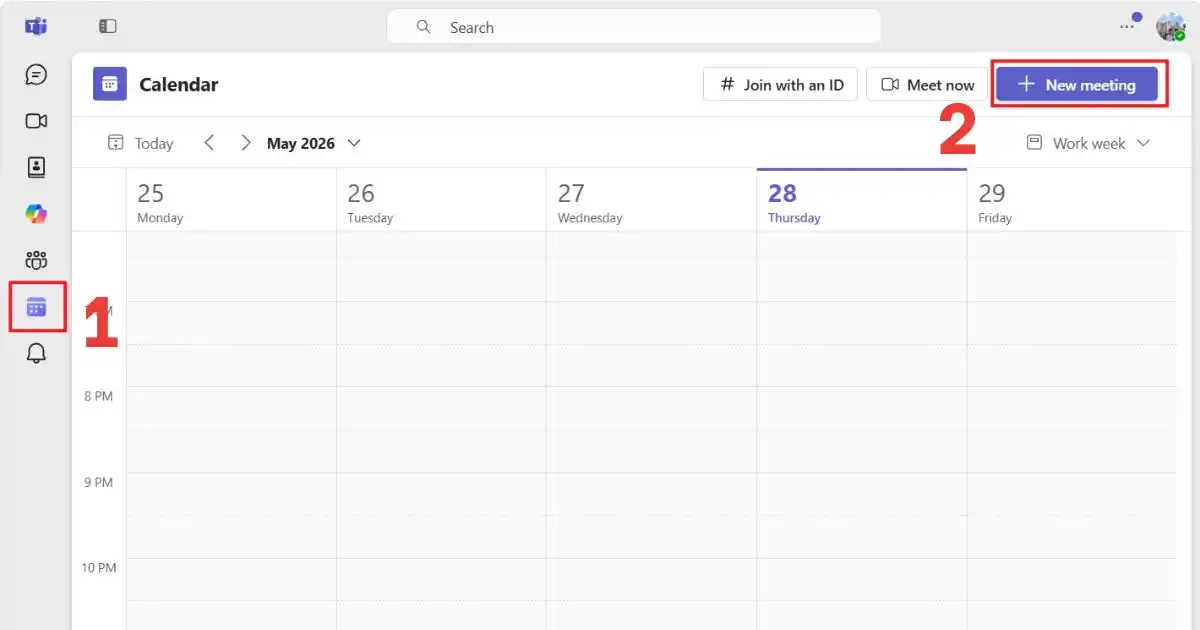Open Settings and more ellipsis
Screen dimensions: 1200x630
point(1127,27)
